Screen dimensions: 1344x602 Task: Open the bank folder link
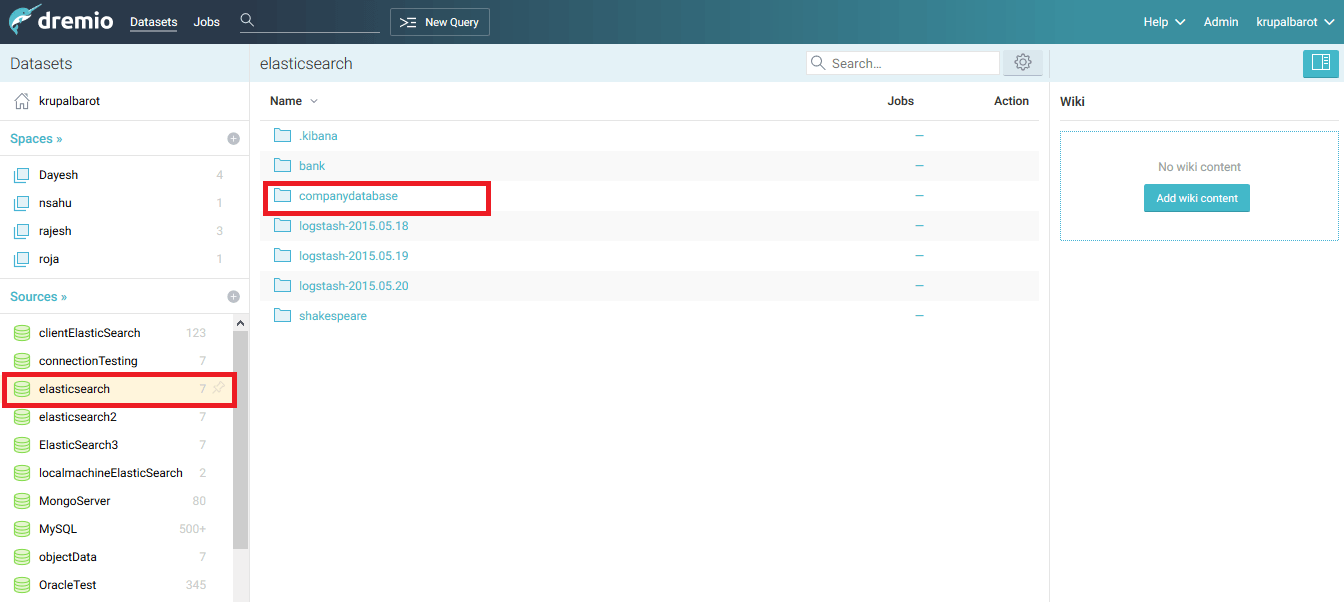(x=312, y=166)
